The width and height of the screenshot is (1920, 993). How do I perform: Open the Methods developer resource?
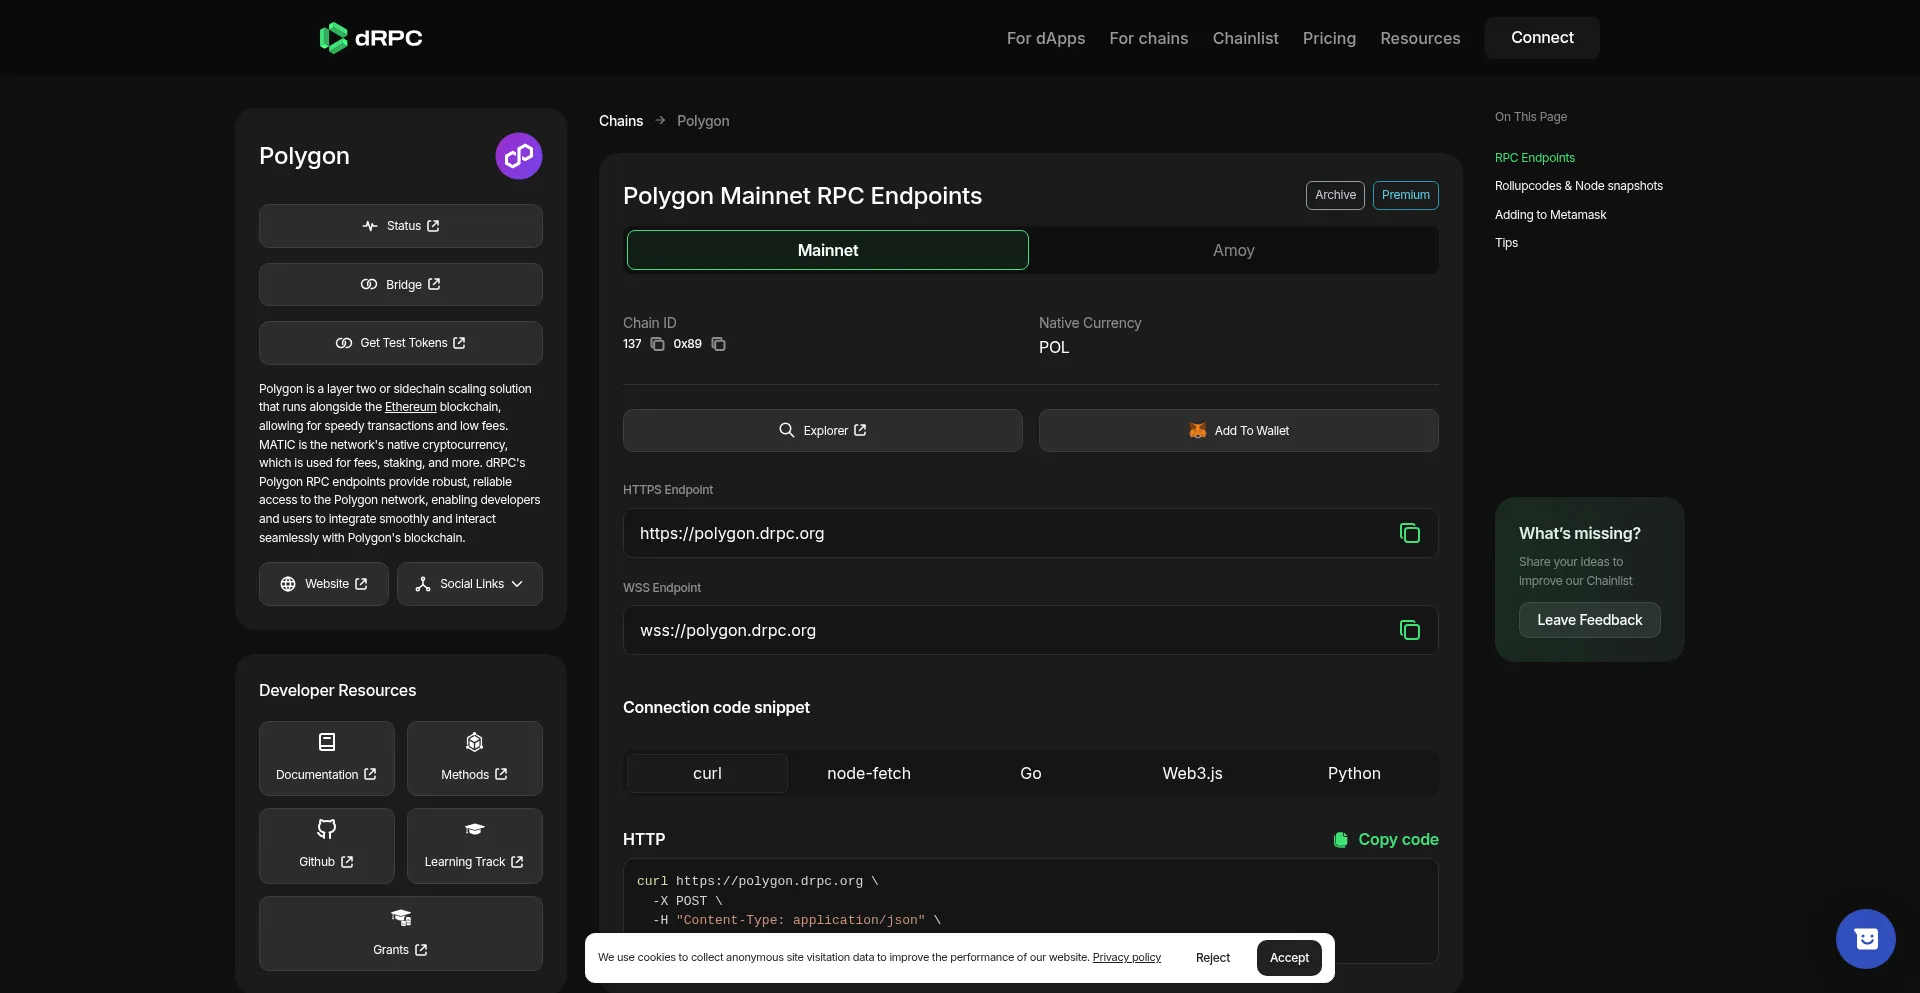click(x=475, y=758)
